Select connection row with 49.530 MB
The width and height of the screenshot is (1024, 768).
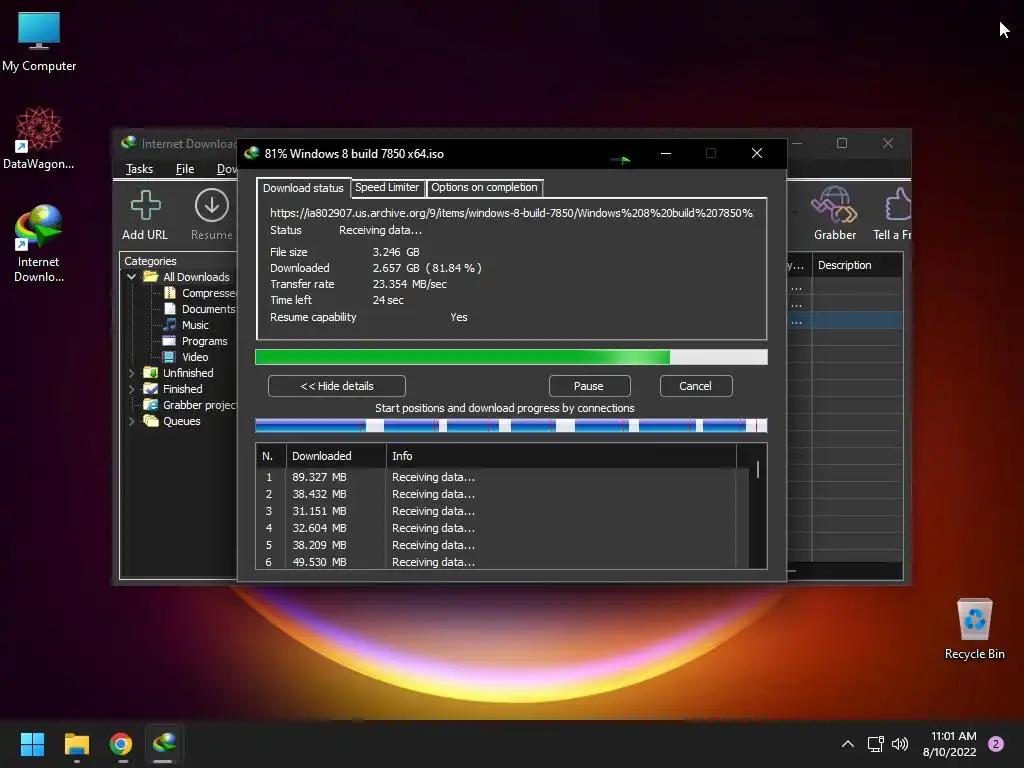(x=502, y=562)
